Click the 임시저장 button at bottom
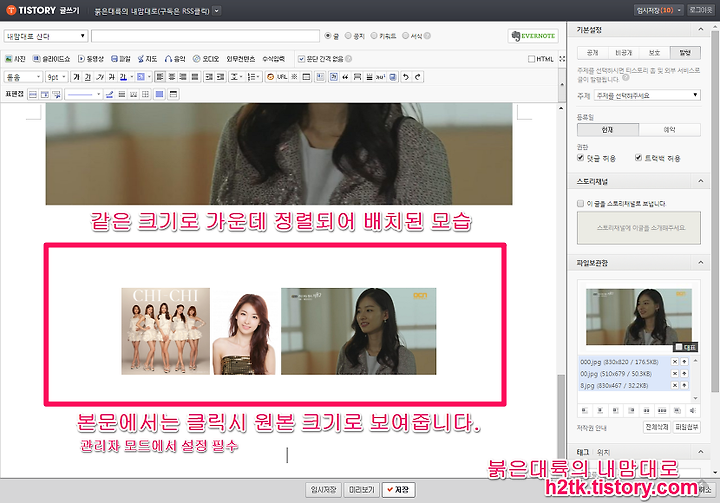Viewport: 720px width, 503px height. pyautogui.click(x=323, y=490)
